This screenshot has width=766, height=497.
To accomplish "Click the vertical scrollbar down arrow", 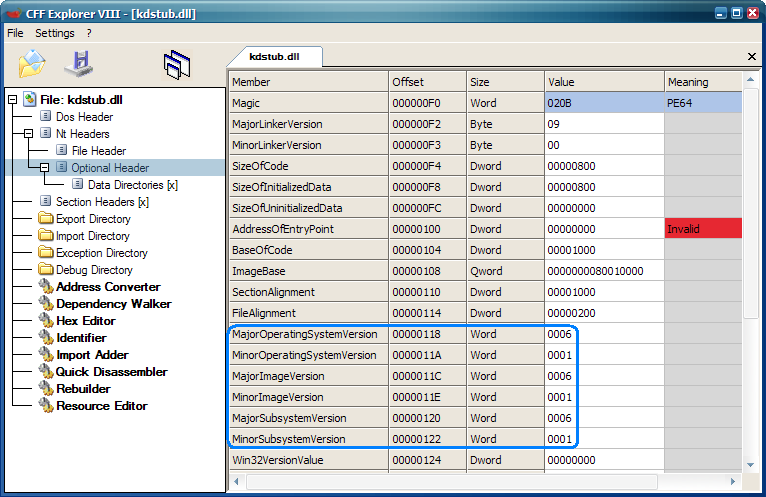I will 751,465.
